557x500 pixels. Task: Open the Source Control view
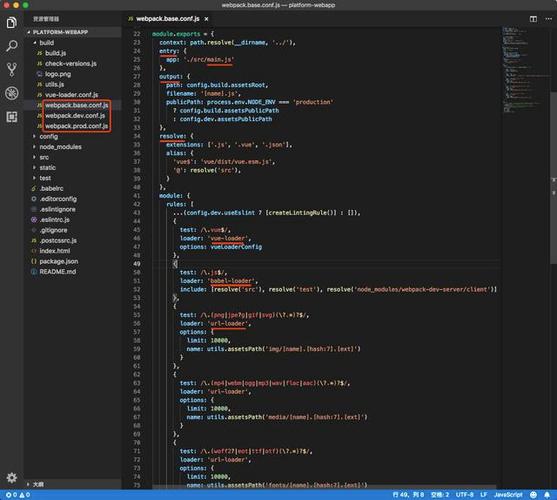pos(11,70)
